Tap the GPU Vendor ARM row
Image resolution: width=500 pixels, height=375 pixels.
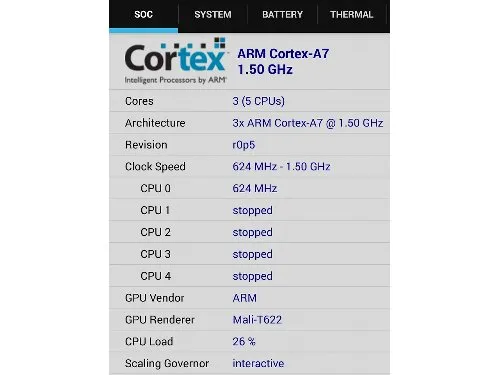[x=249, y=298]
